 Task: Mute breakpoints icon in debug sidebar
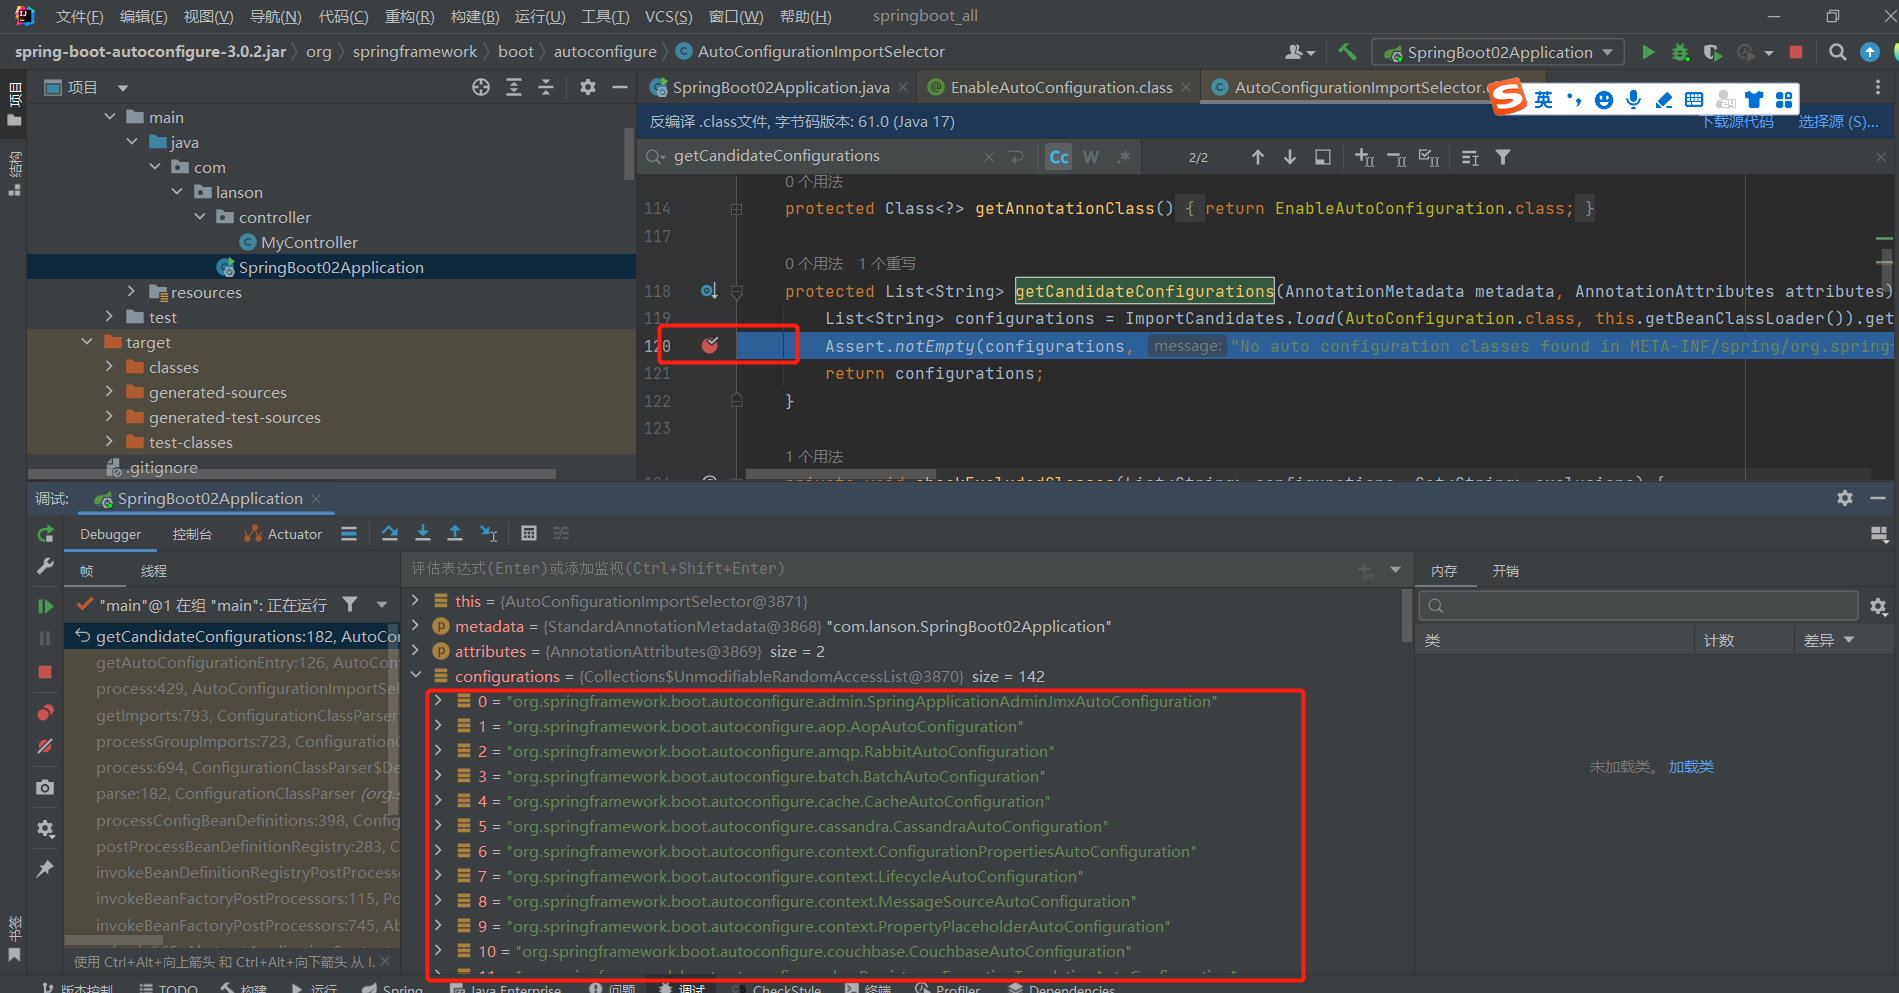click(x=45, y=746)
